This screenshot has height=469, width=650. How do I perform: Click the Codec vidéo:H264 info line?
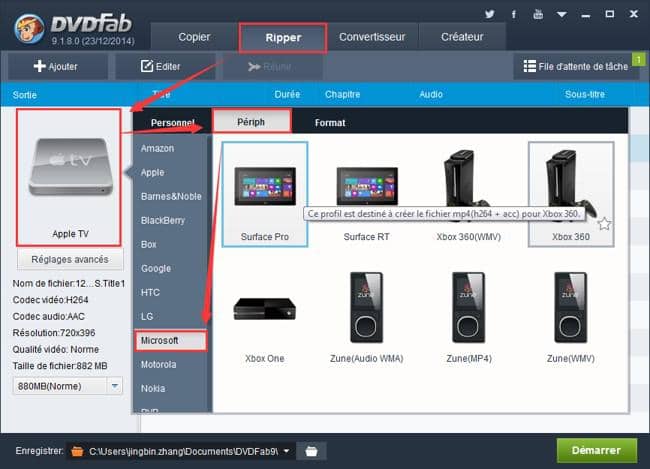51,300
